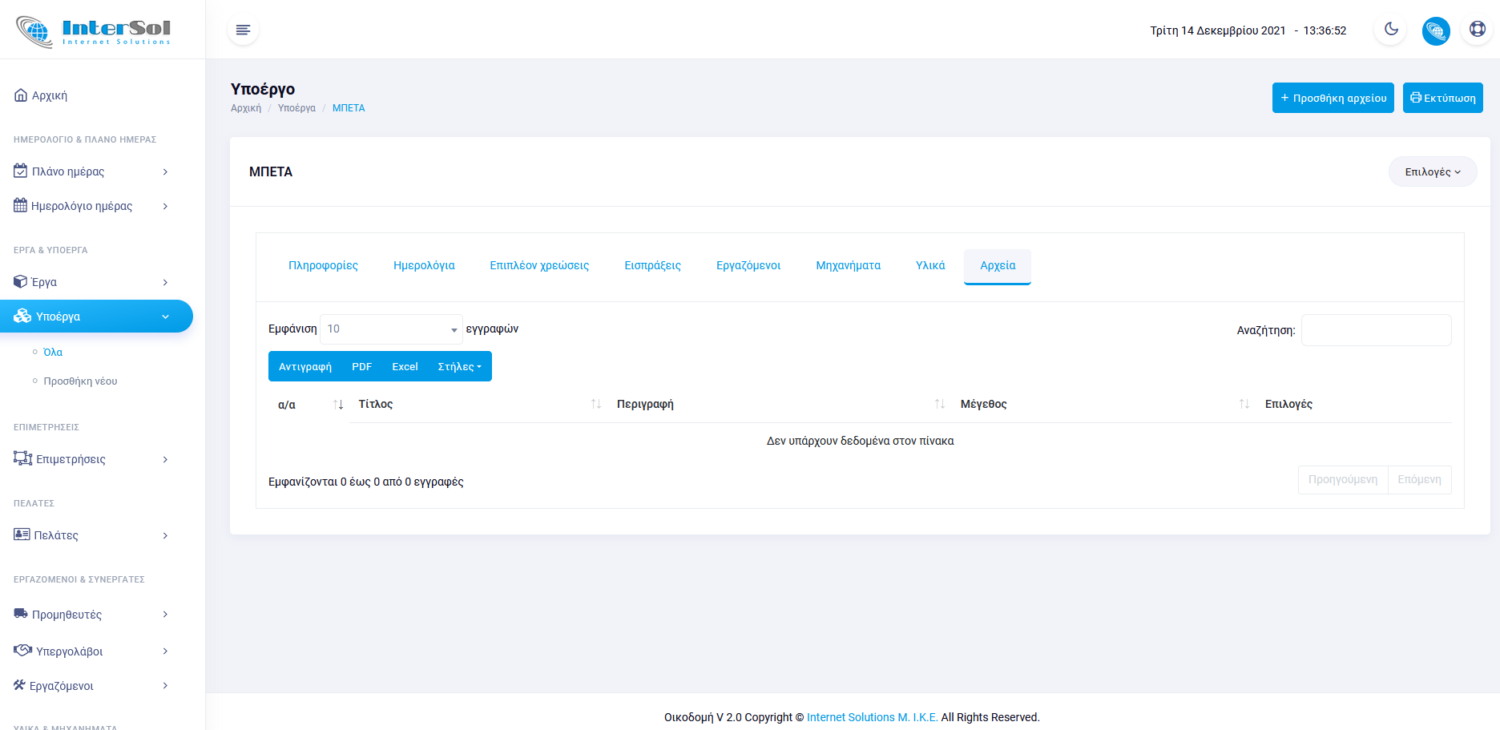Image resolution: width=1500 pixels, height=730 pixels.
Task: Open the user avatar icon in header
Action: click(x=1435, y=30)
